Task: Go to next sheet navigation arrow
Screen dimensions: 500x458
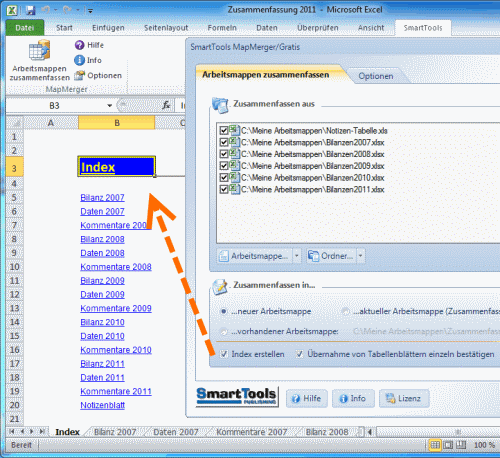Action: (x=32, y=432)
